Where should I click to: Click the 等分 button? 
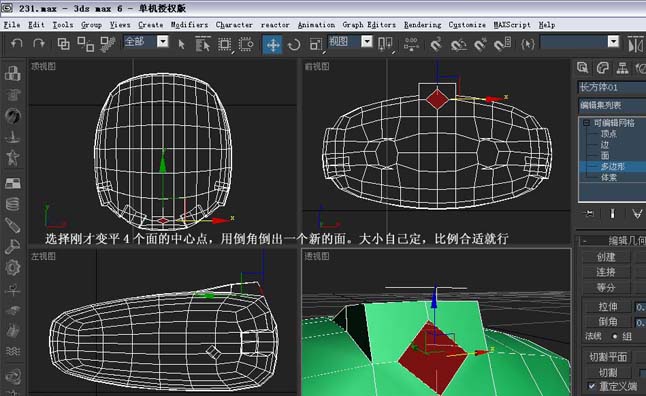click(x=606, y=287)
